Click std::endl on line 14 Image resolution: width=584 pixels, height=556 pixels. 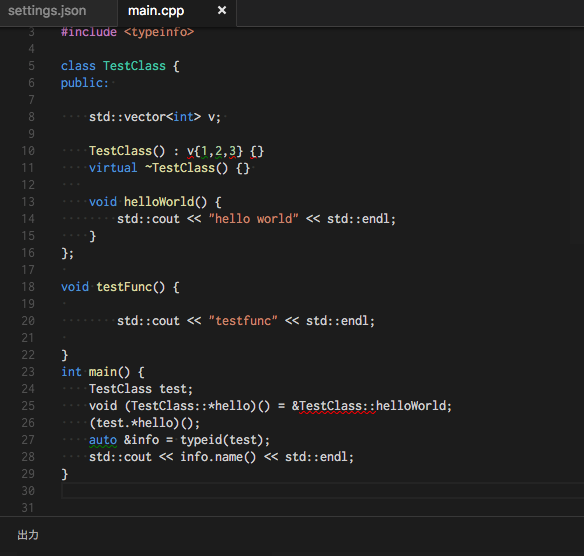tap(358, 219)
